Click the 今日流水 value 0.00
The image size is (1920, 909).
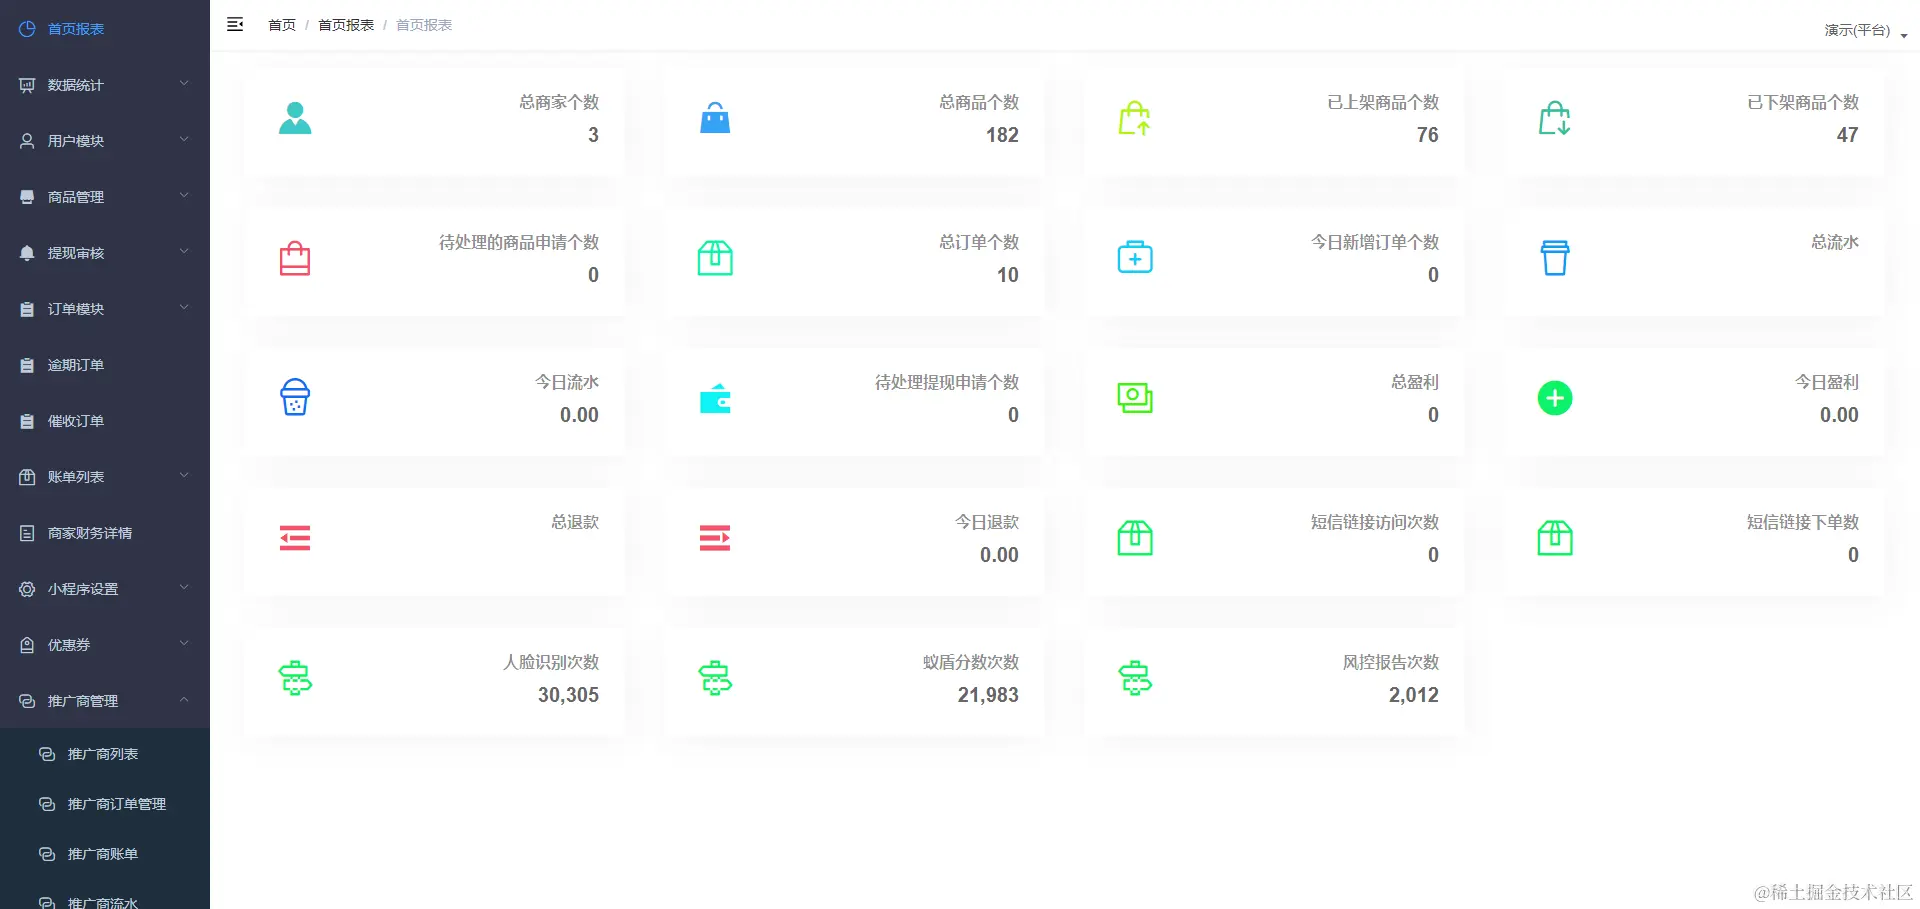coord(579,415)
